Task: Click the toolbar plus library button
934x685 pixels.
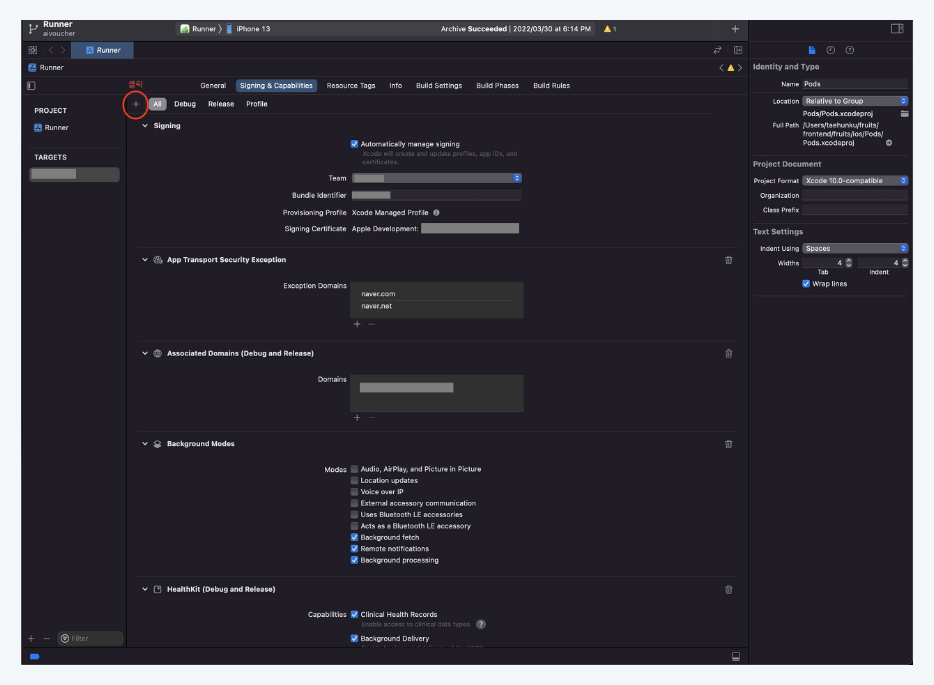Action: tap(735, 29)
